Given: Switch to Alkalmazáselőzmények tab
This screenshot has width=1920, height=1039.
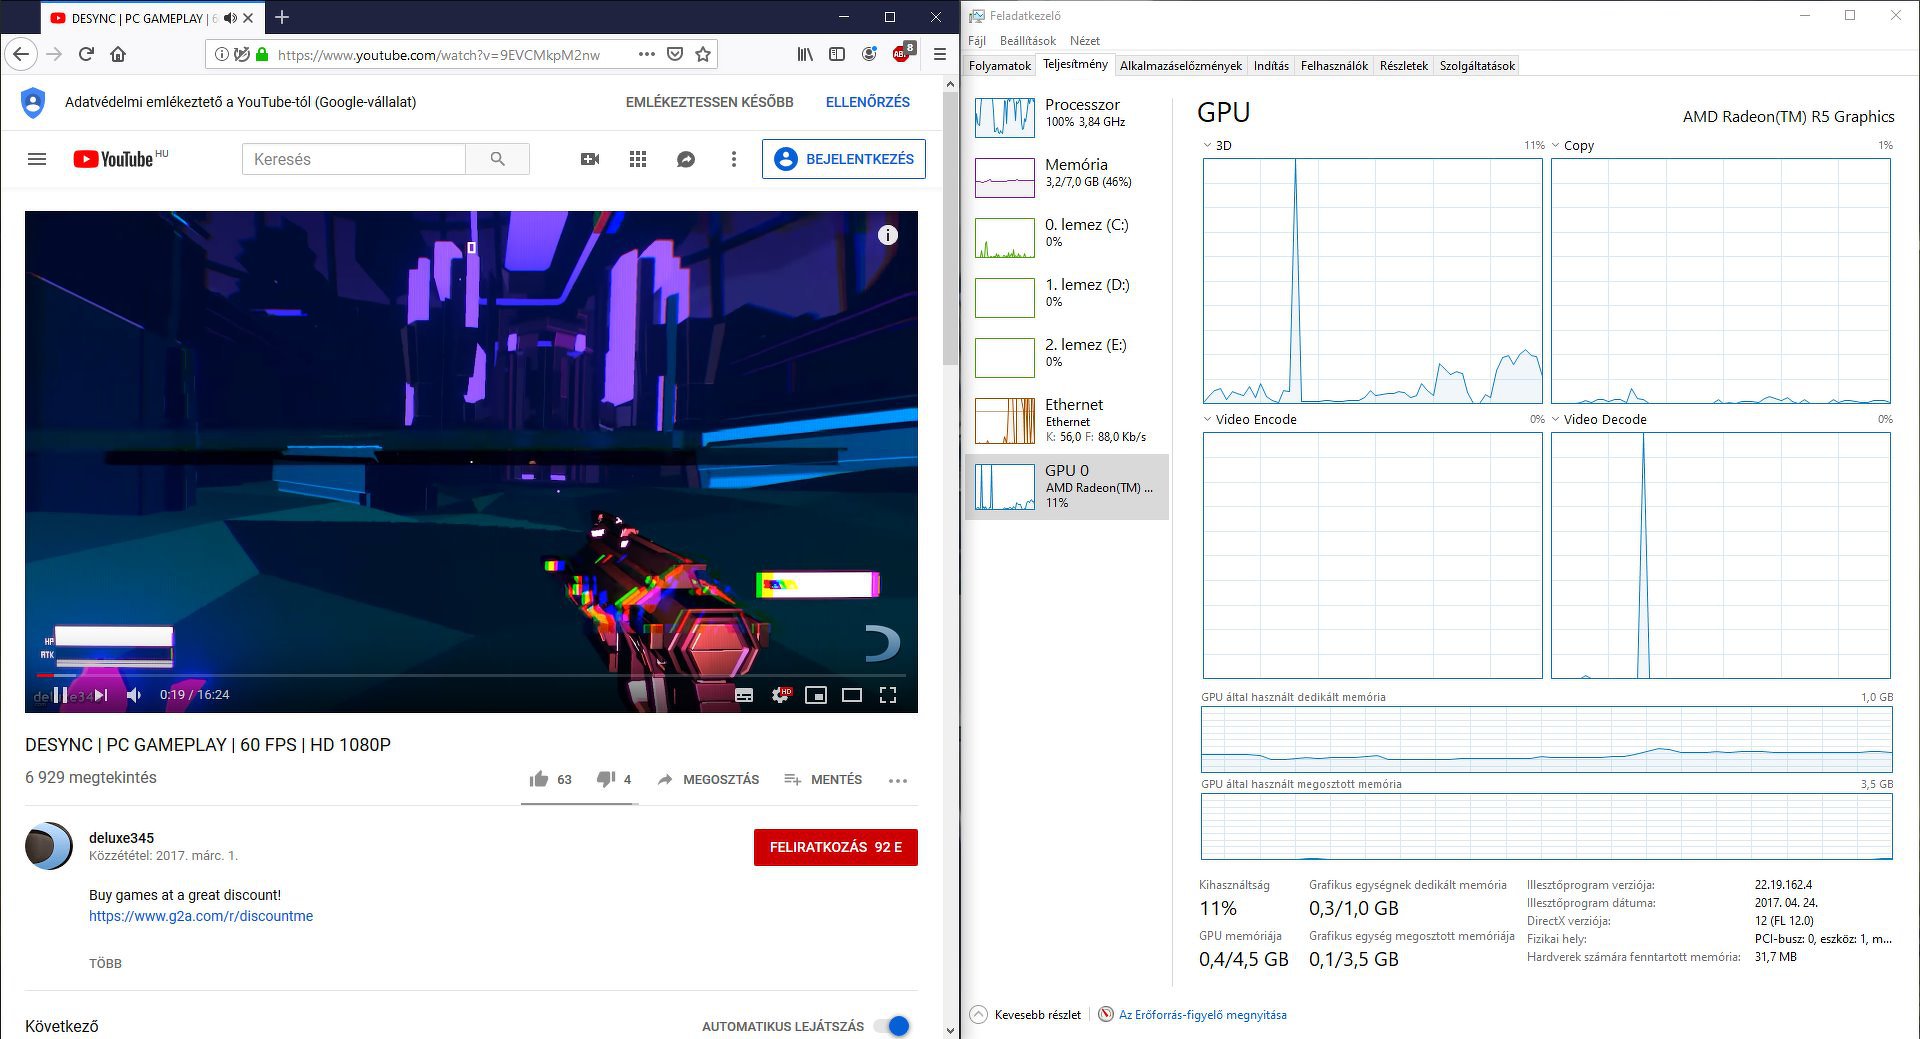Looking at the screenshot, I should [x=1181, y=66].
